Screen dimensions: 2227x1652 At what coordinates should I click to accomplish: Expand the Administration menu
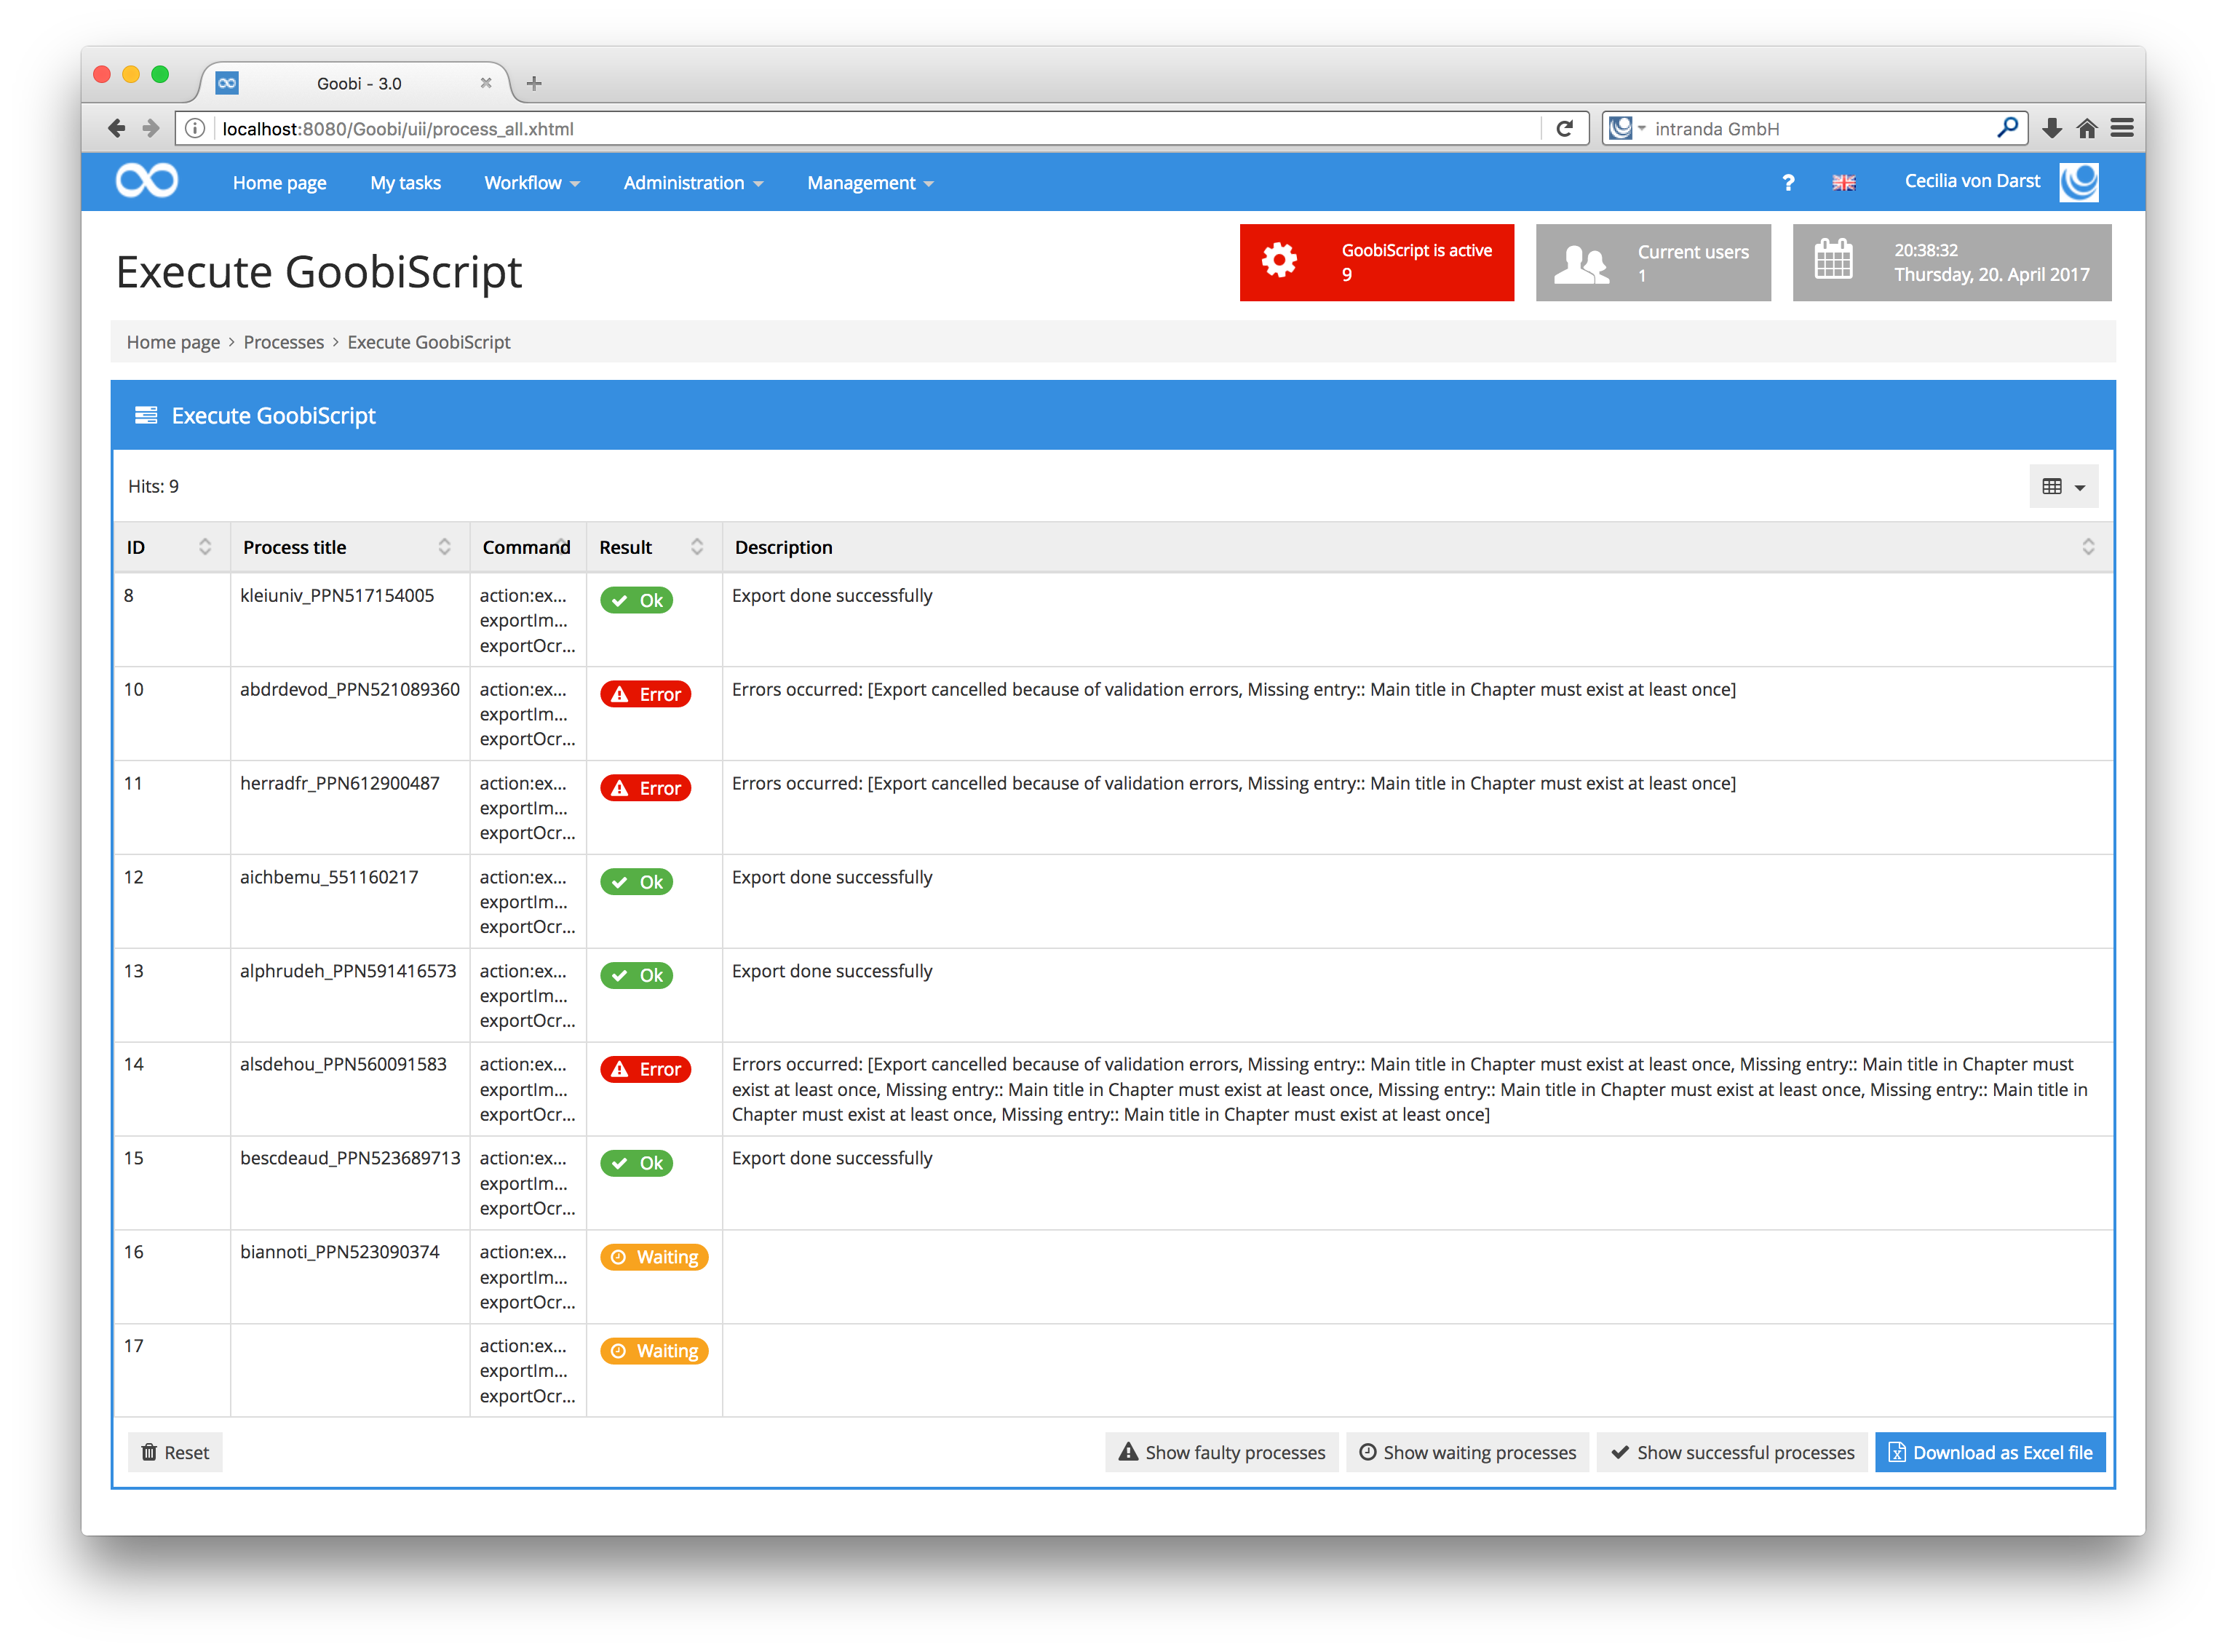(x=693, y=182)
